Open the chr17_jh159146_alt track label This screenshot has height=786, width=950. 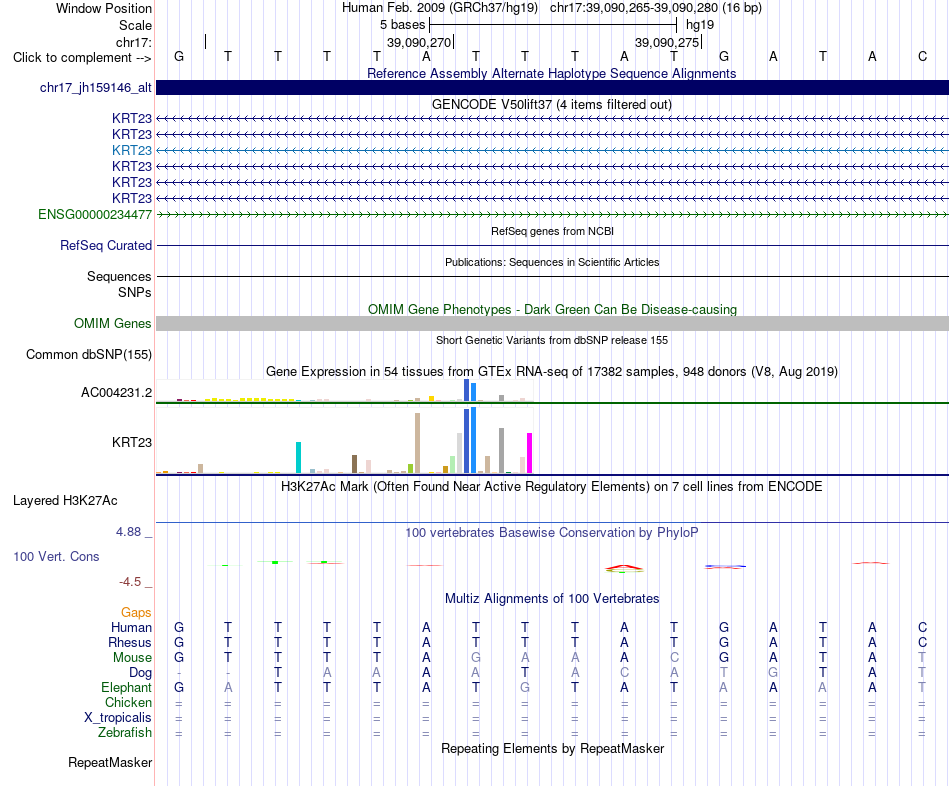pos(96,87)
